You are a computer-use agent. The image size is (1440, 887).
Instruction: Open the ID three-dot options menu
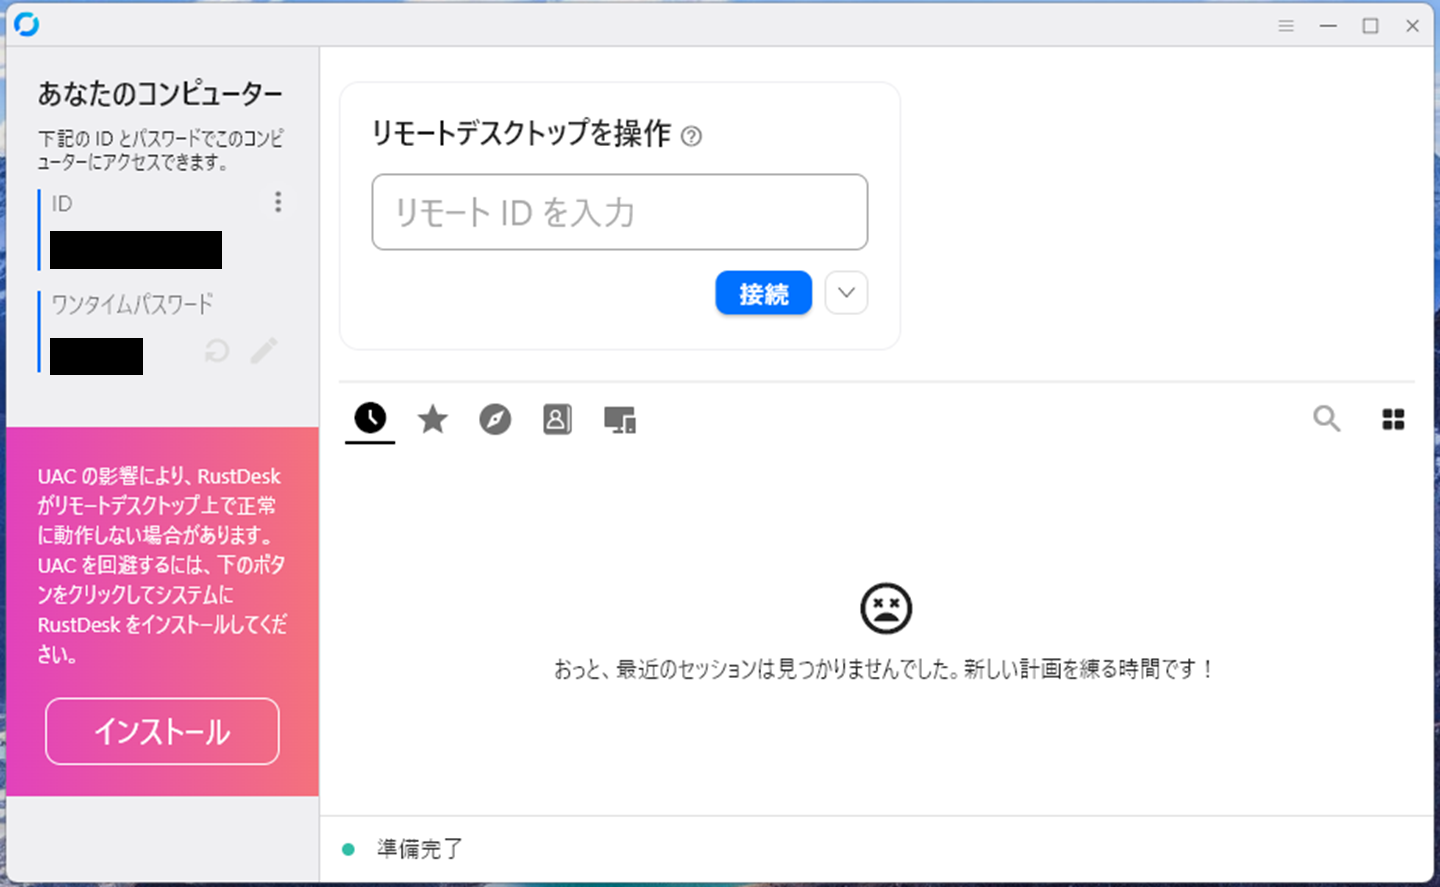tap(278, 202)
